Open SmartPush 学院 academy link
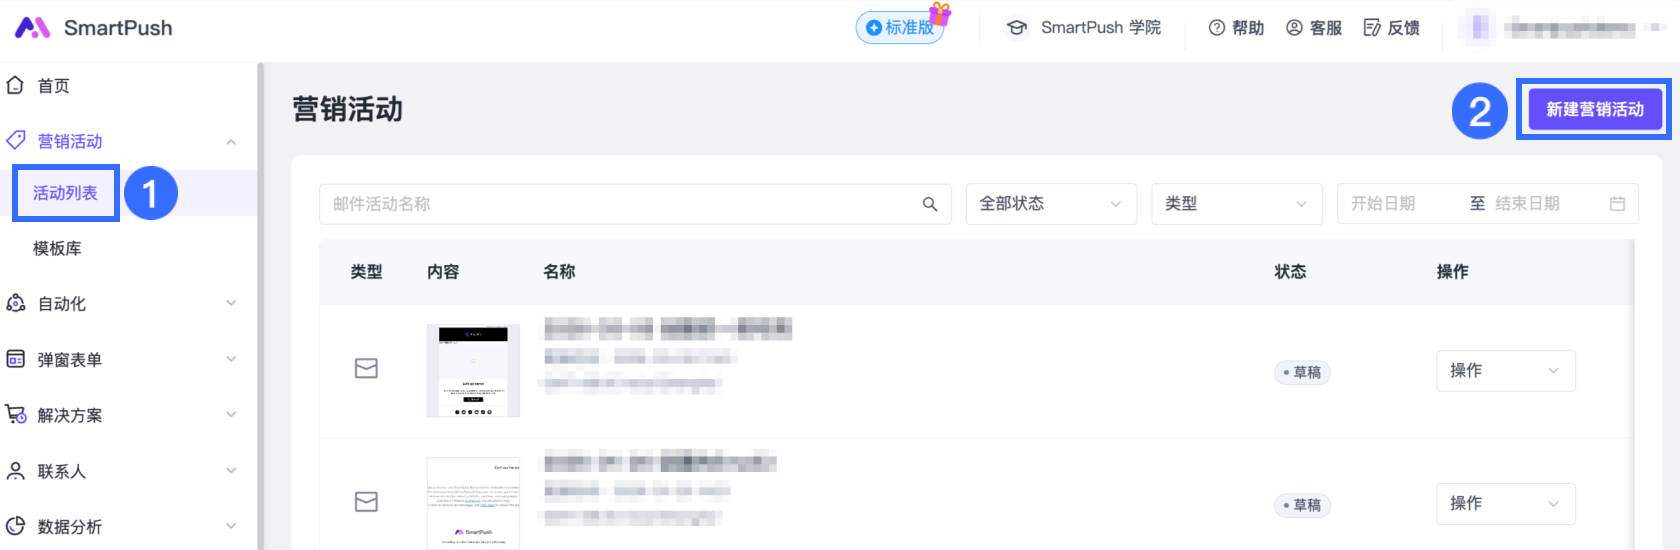Screen dimensions: 1680x550 pos(1084,28)
